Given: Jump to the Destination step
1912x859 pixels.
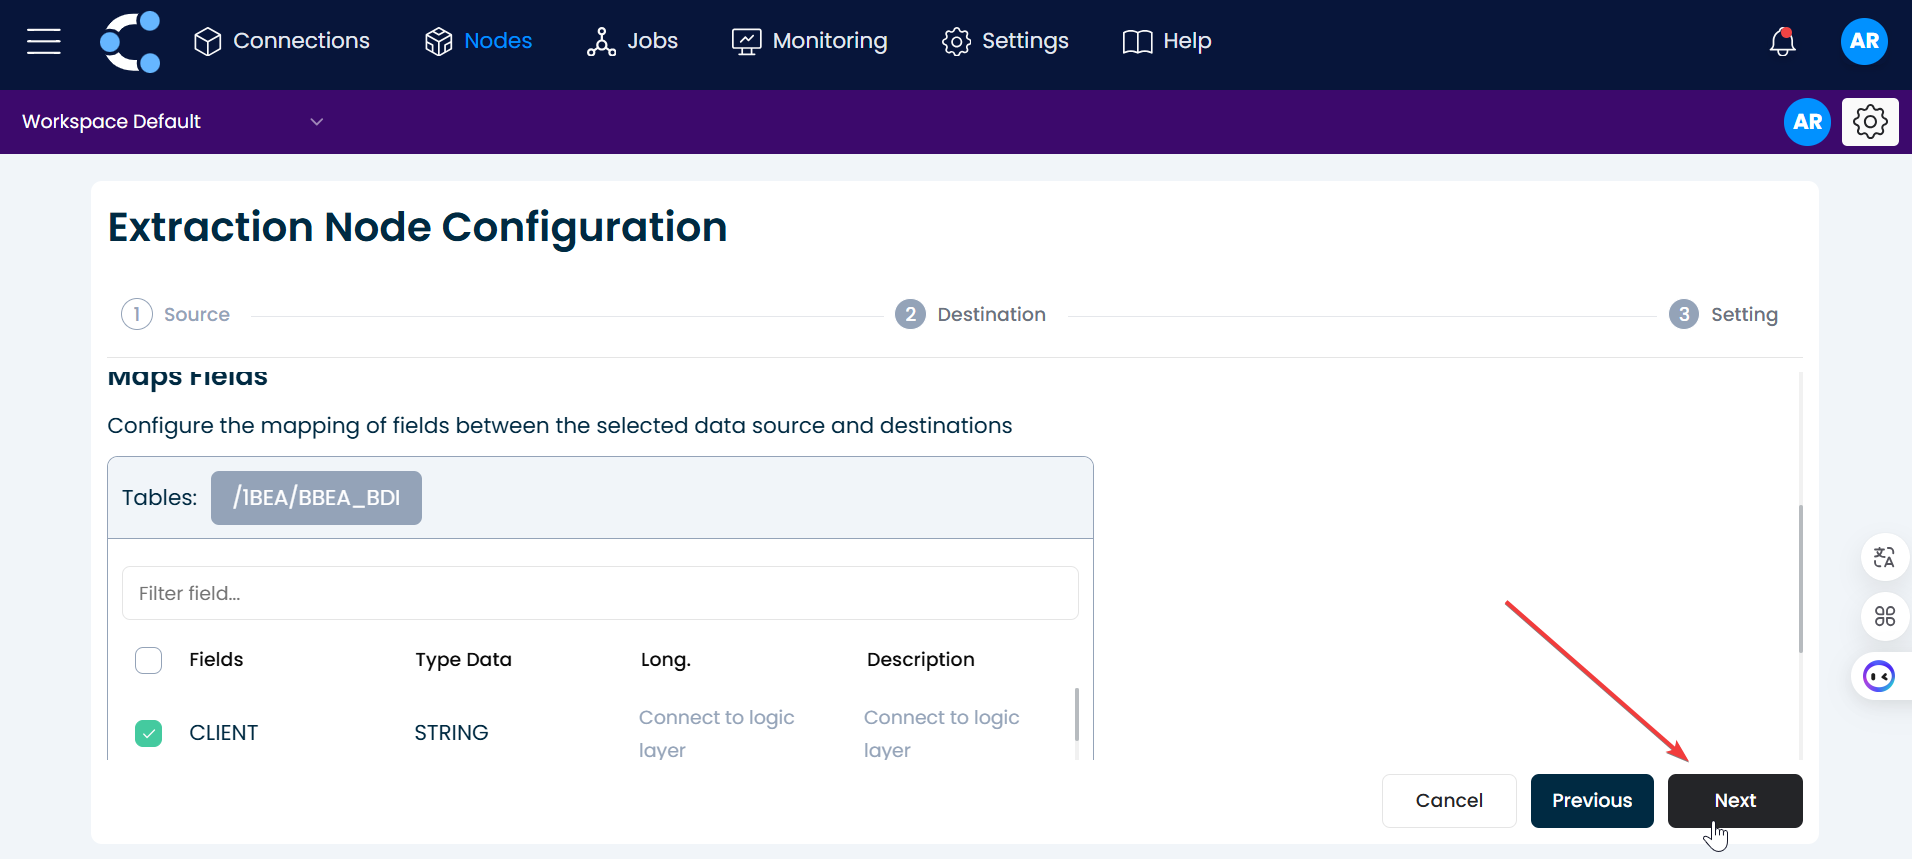Looking at the screenshot, I should coord(970,314).
